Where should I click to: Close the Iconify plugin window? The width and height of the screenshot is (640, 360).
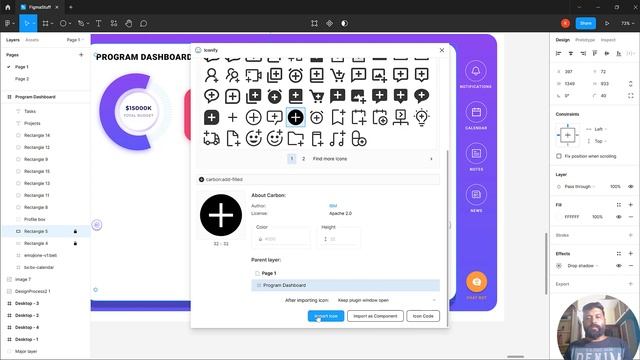442,50
